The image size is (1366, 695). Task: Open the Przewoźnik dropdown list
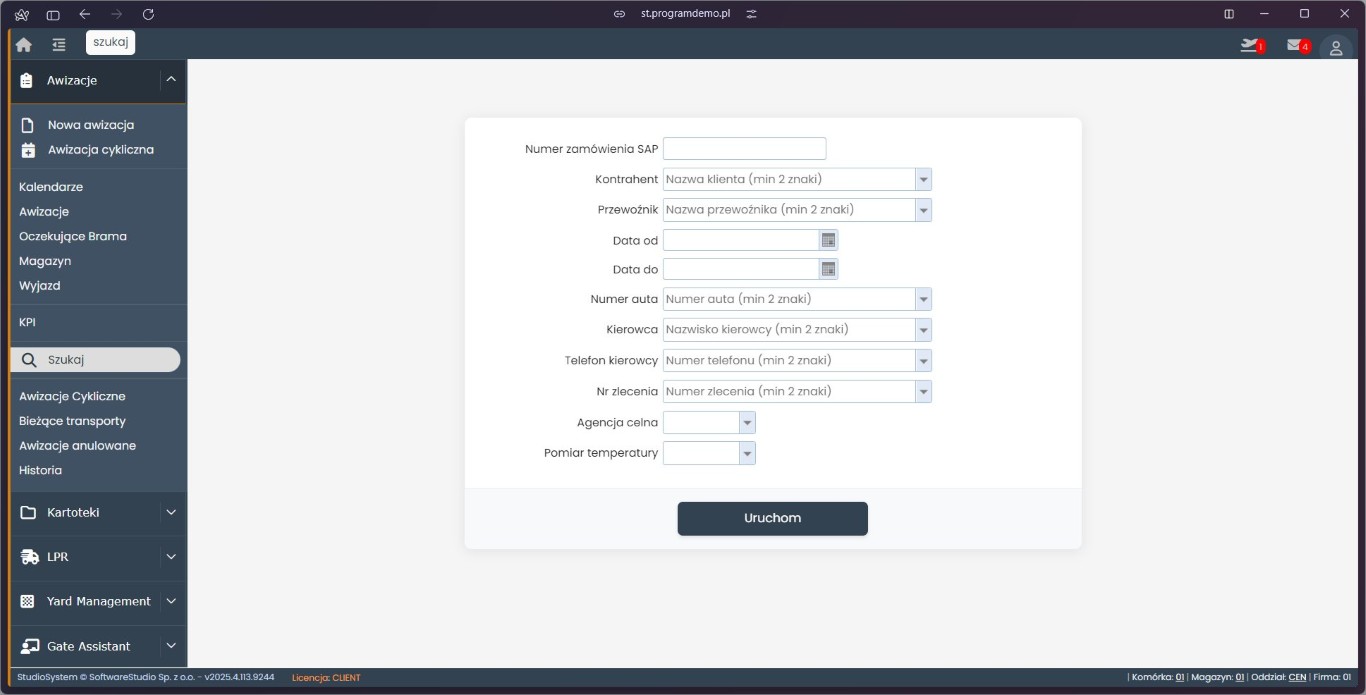click(923, 210)
